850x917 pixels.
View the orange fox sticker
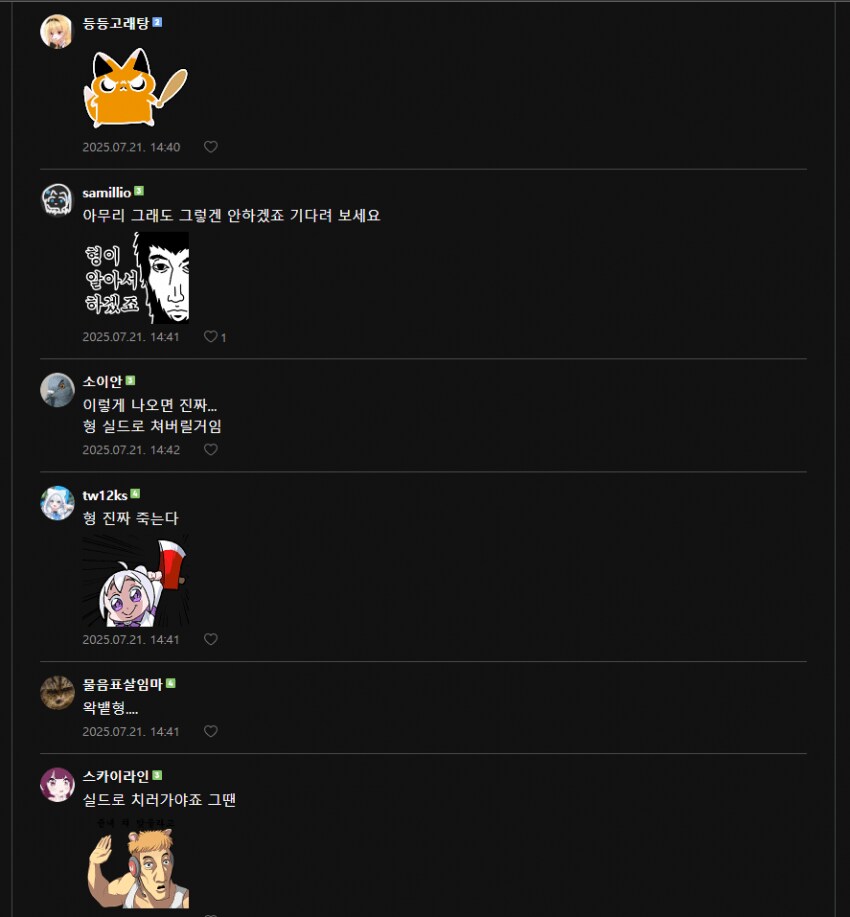(136, 88)
